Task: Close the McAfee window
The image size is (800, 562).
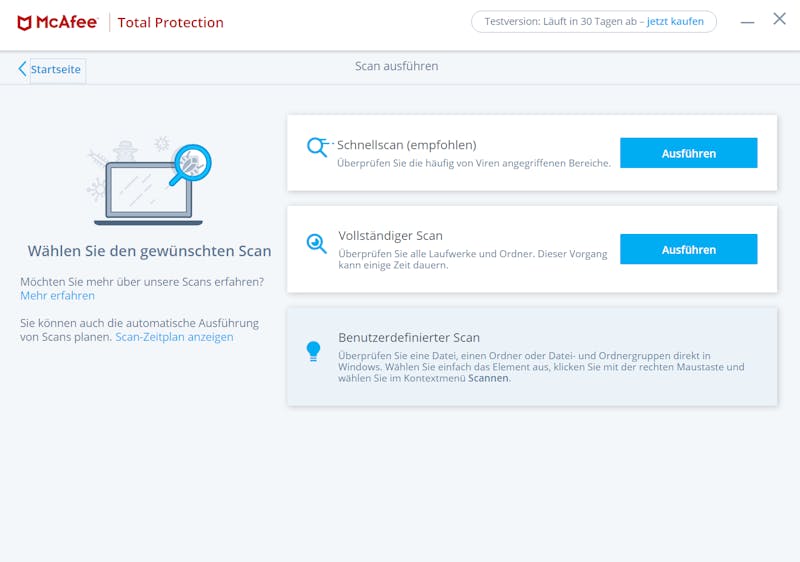Action: click(x=779, y=19)
